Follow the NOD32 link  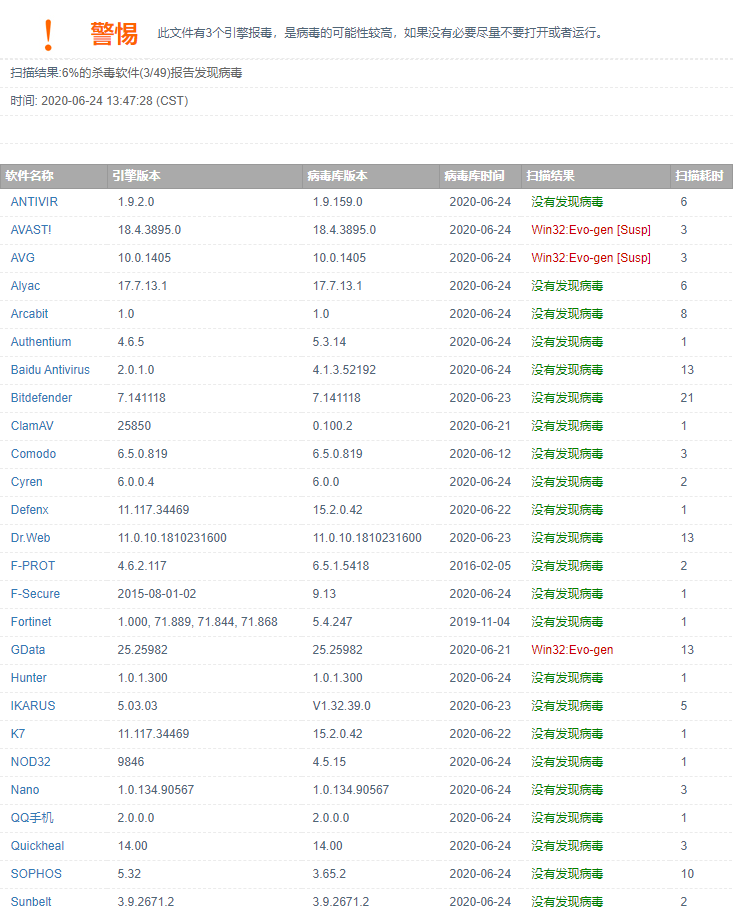[x=31, y=762]
